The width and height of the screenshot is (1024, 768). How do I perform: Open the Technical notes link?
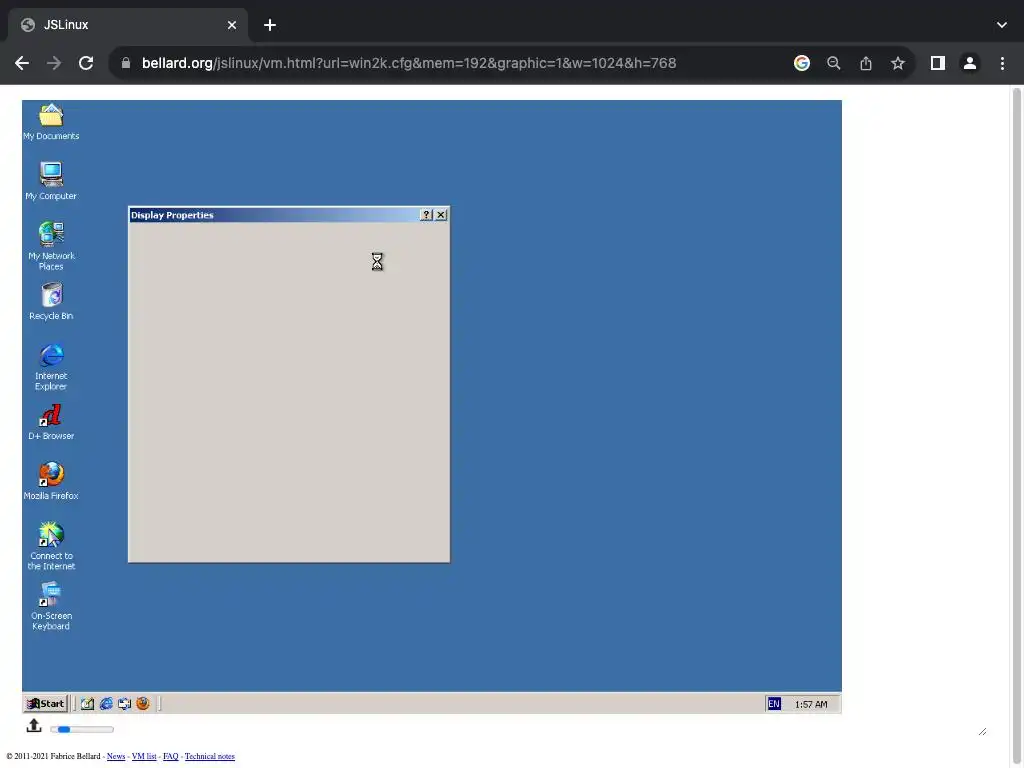[x=210, y=756]
